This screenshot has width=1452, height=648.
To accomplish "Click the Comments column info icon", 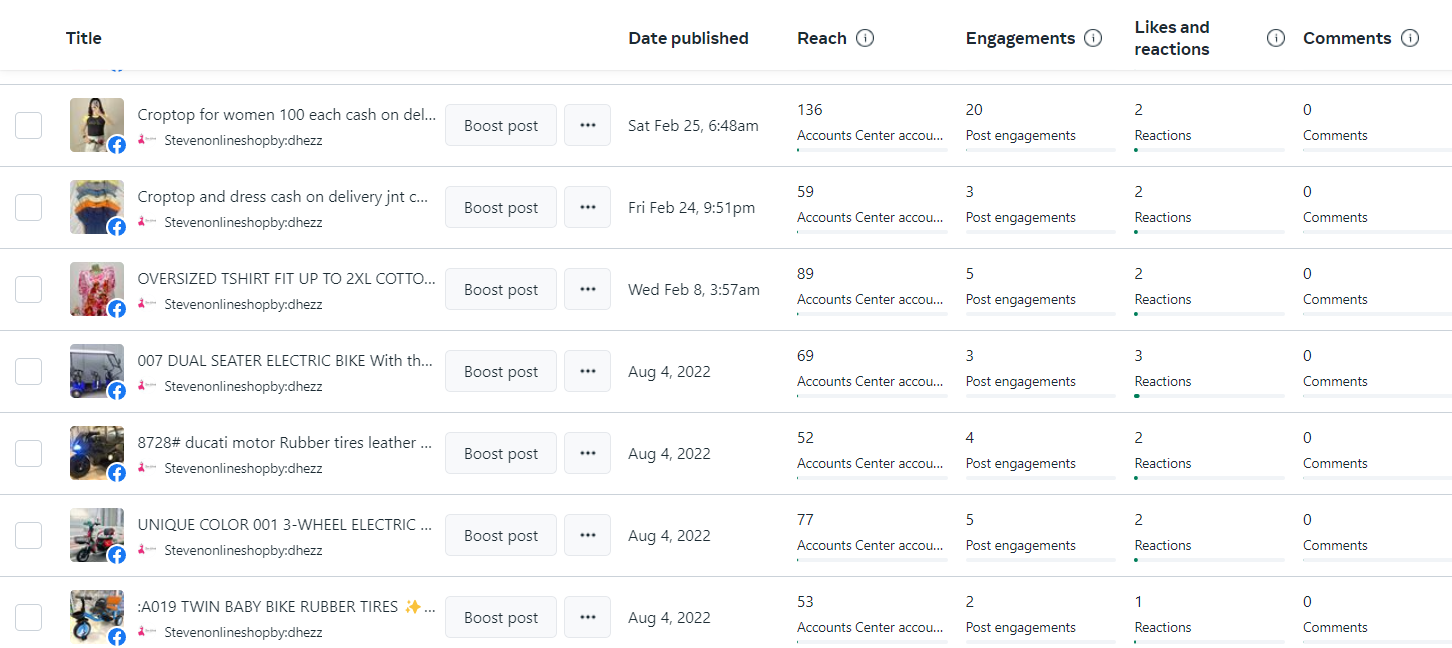I will coord(1410,38).
